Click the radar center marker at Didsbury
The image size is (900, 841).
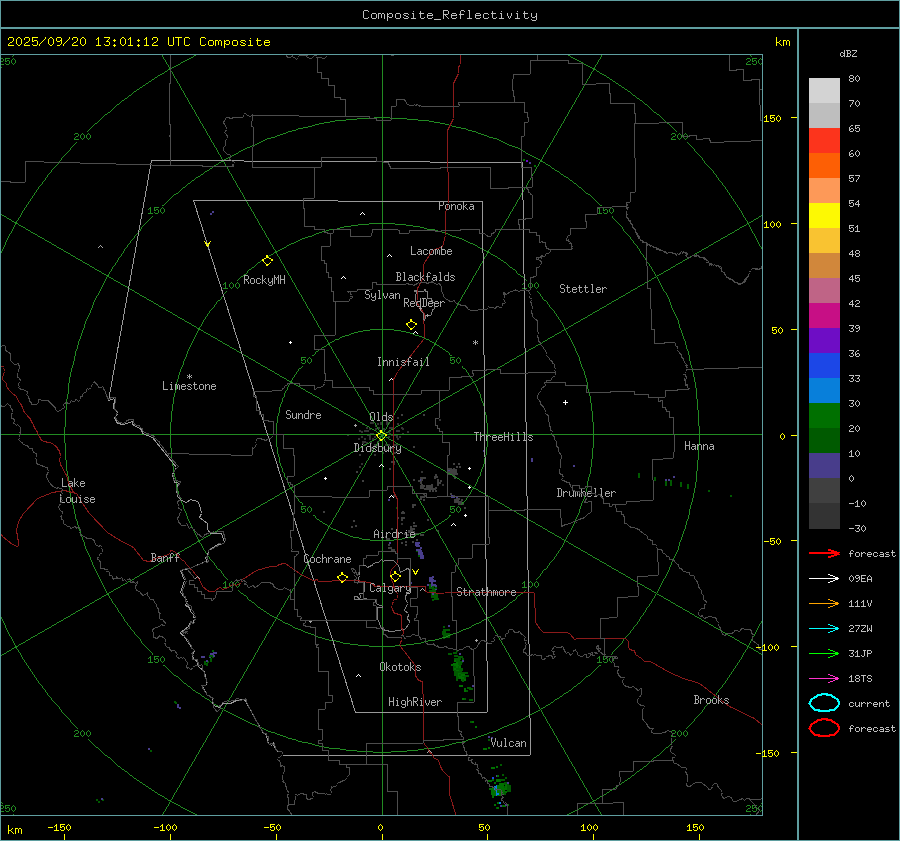tap(381, 435)
